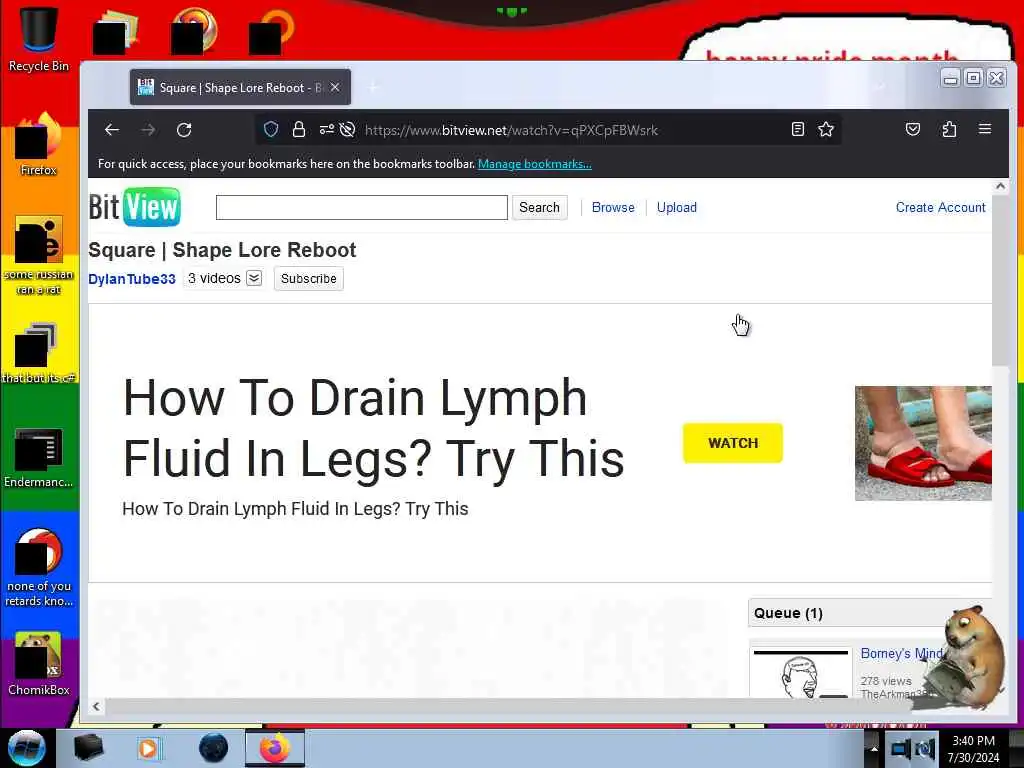Expand the 3 videos dropdown arrow
Screen dimensions: 1024x768
[254, 278]
